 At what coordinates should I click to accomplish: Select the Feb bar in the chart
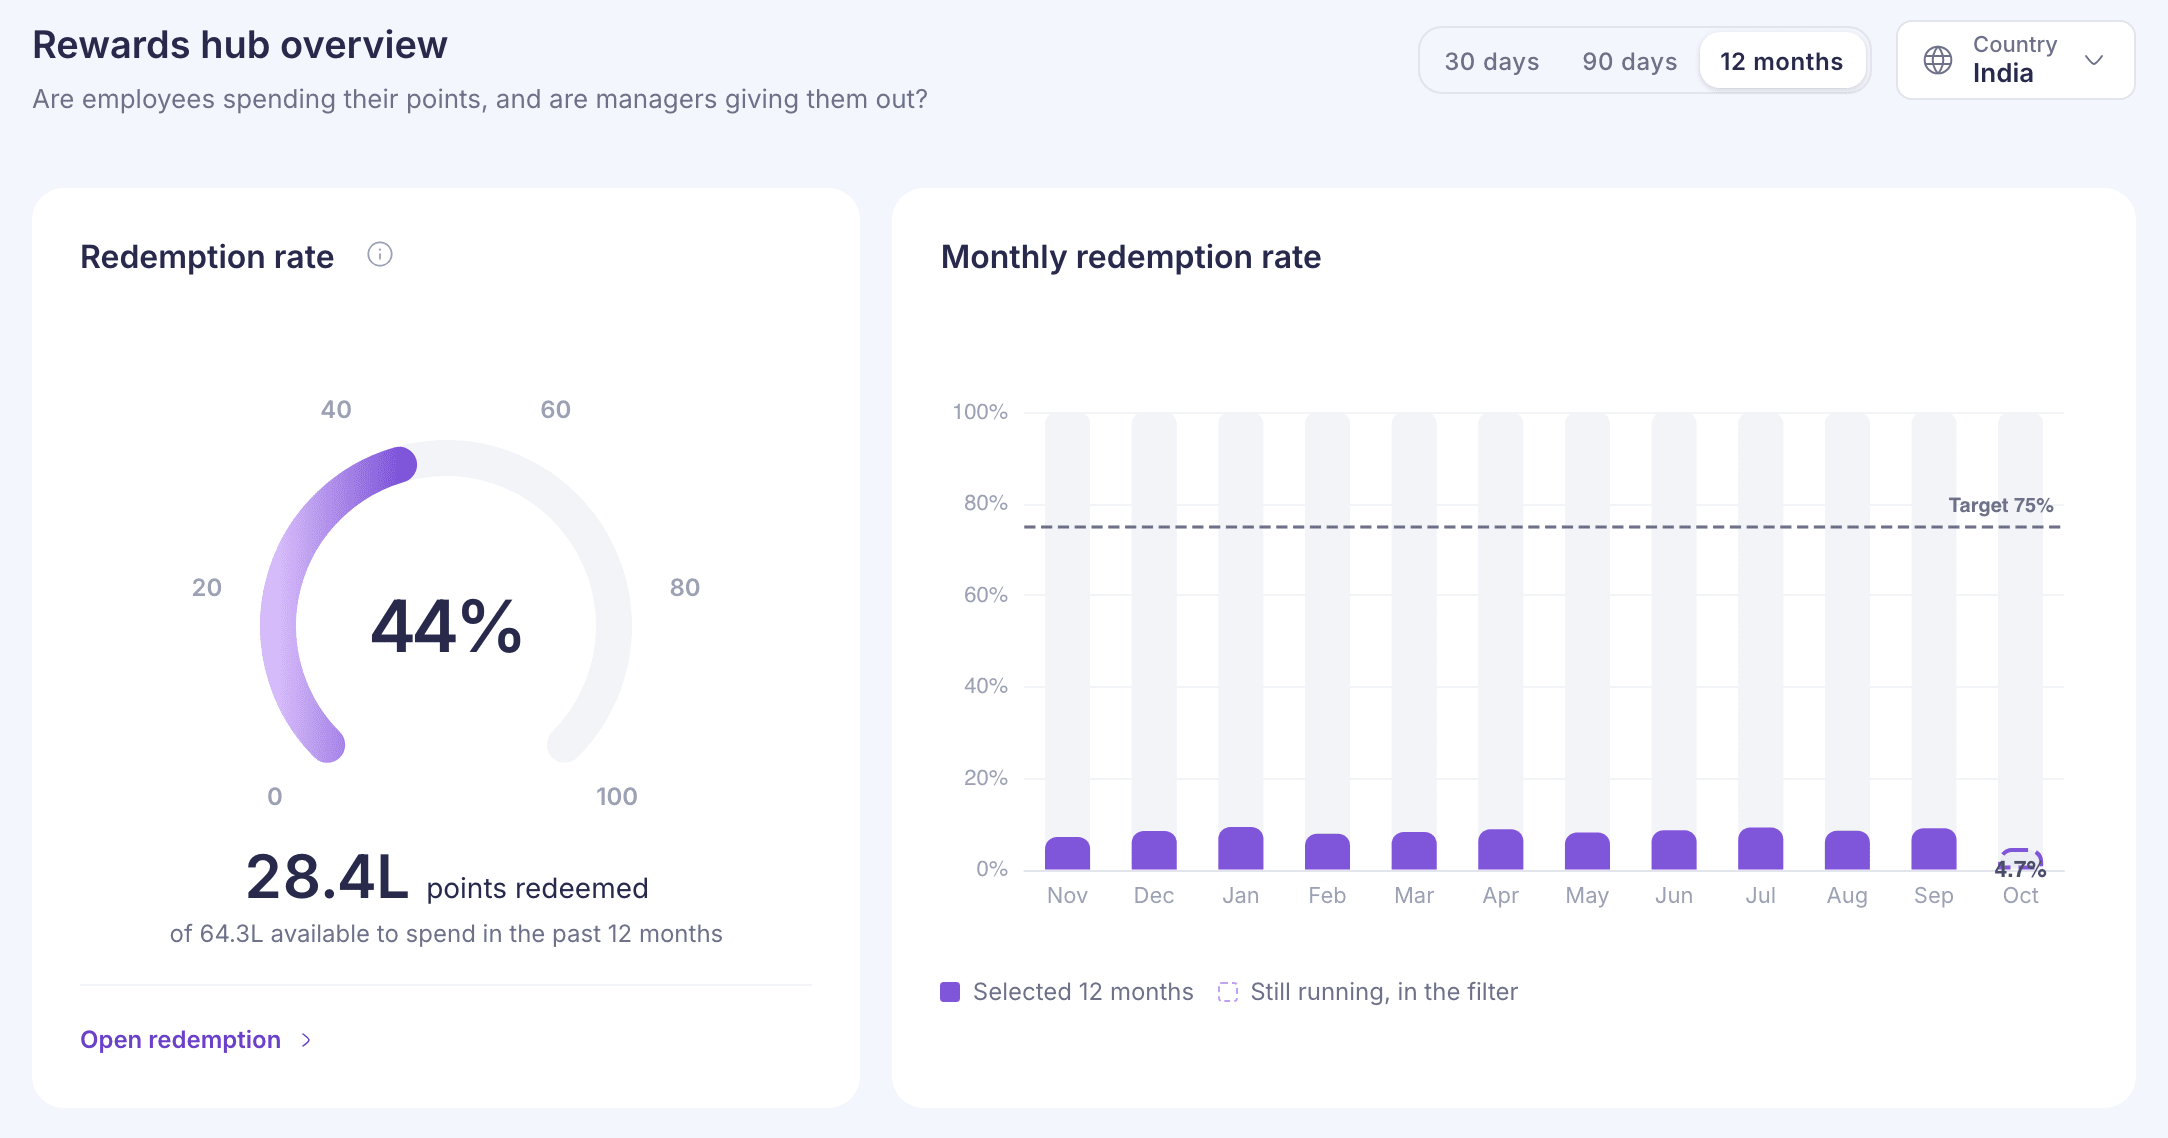coord(1327,852)
